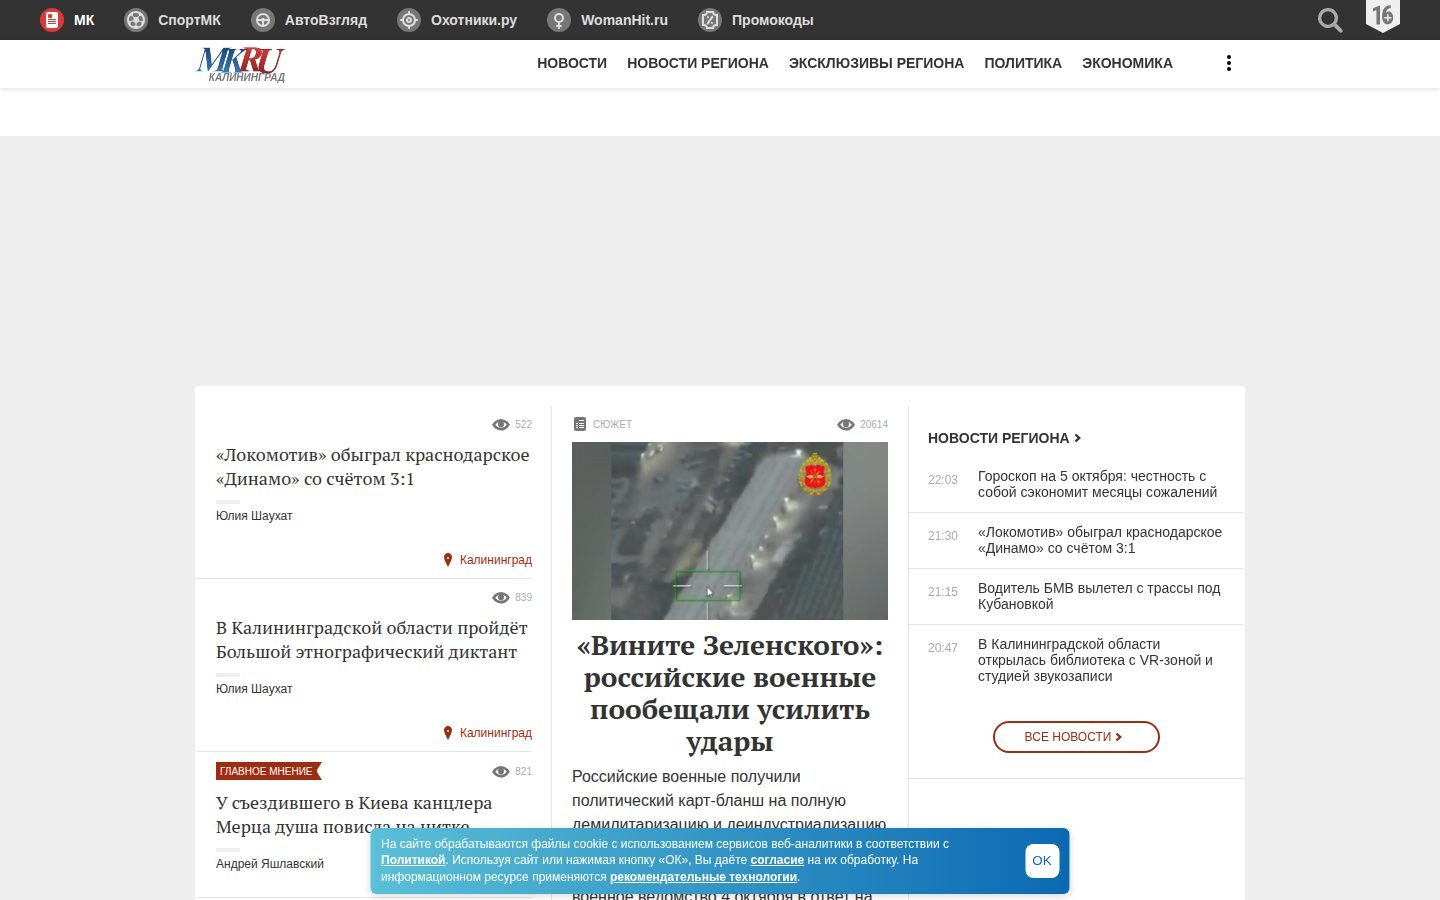
Task: Click the СпортМК soccer ball icon
Action: pos(136,20)
